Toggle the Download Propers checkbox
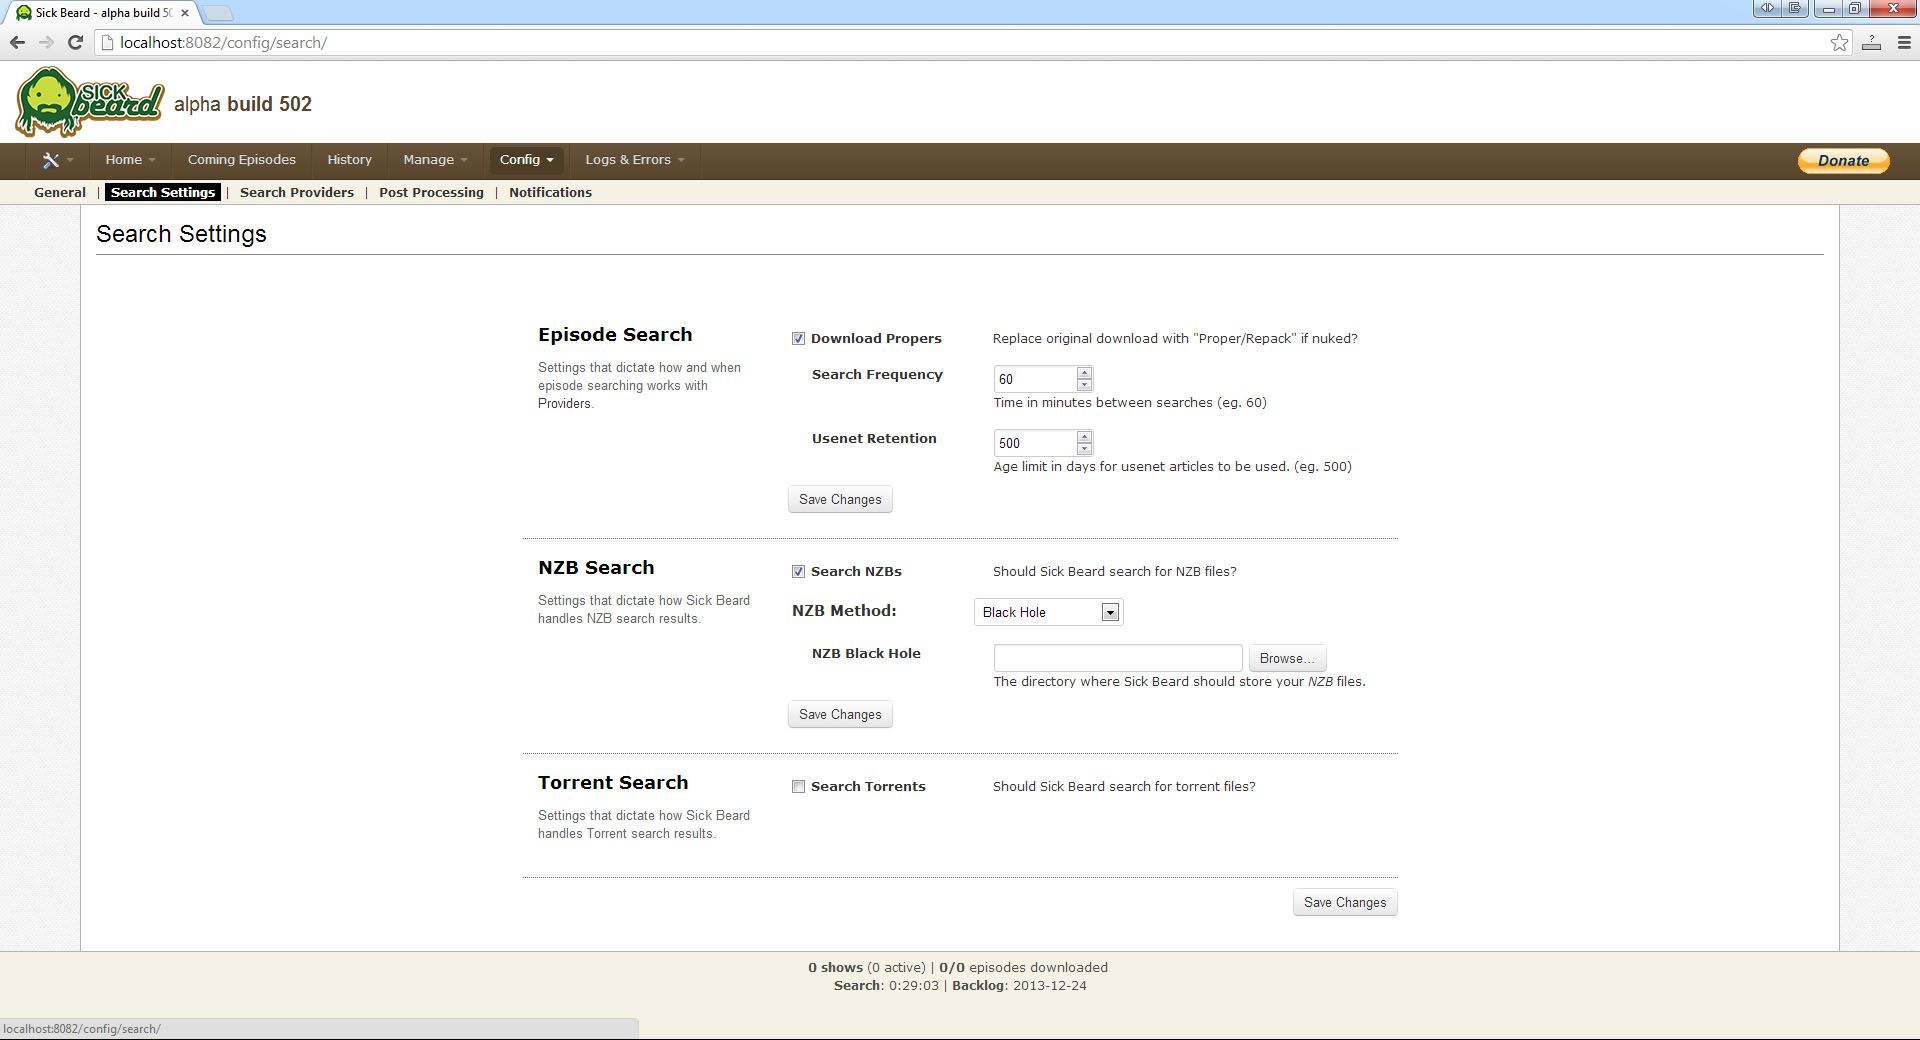 (798, 339)
